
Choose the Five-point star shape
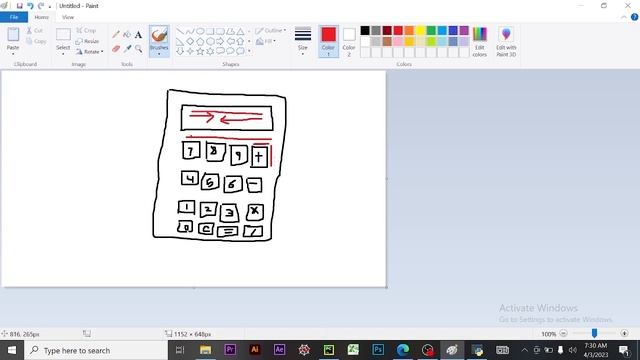[x=200, y=51]
